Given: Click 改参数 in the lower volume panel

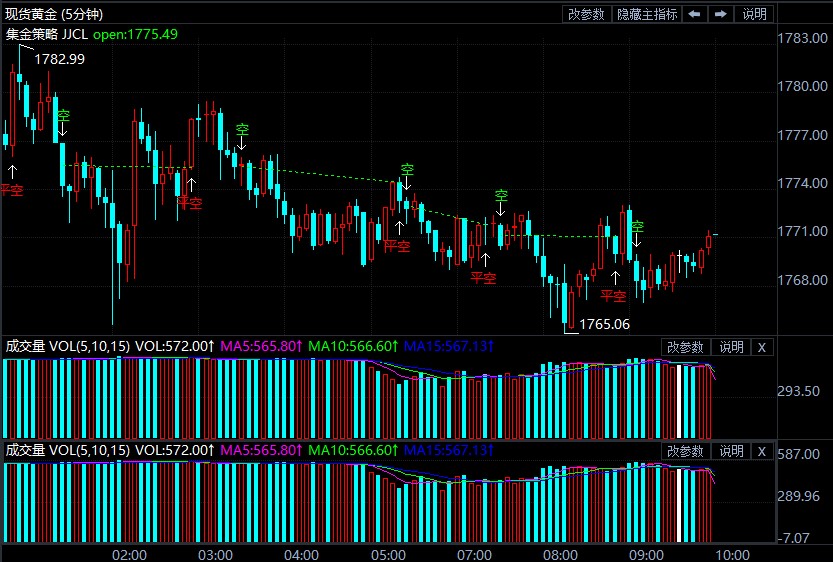Looking at the screenshot, I should point(685,452).
